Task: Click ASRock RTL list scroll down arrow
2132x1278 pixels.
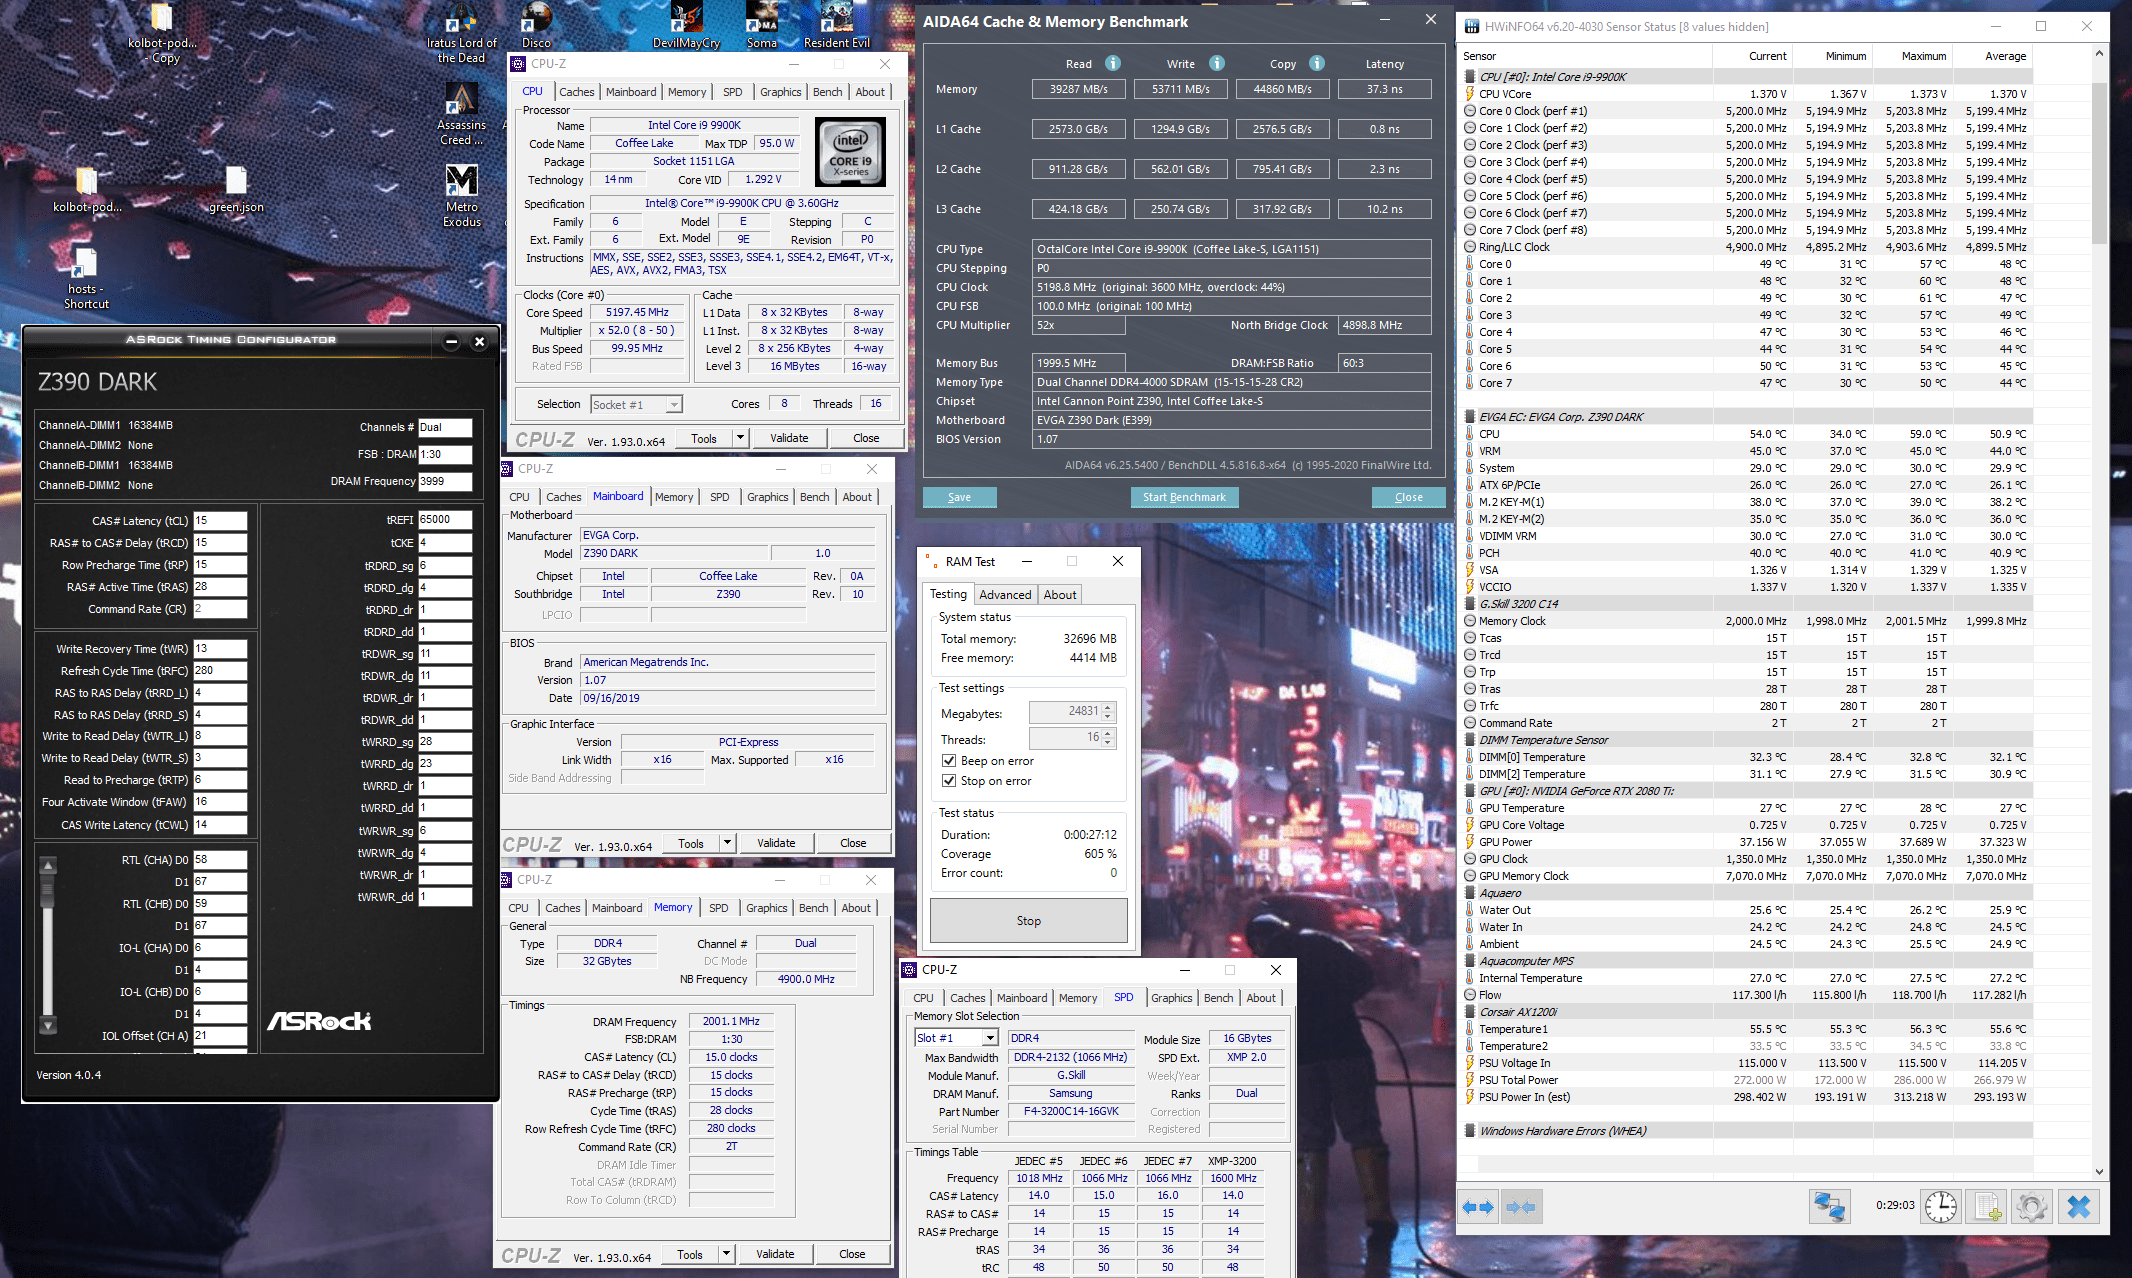Action: (x=48, y=1025)
